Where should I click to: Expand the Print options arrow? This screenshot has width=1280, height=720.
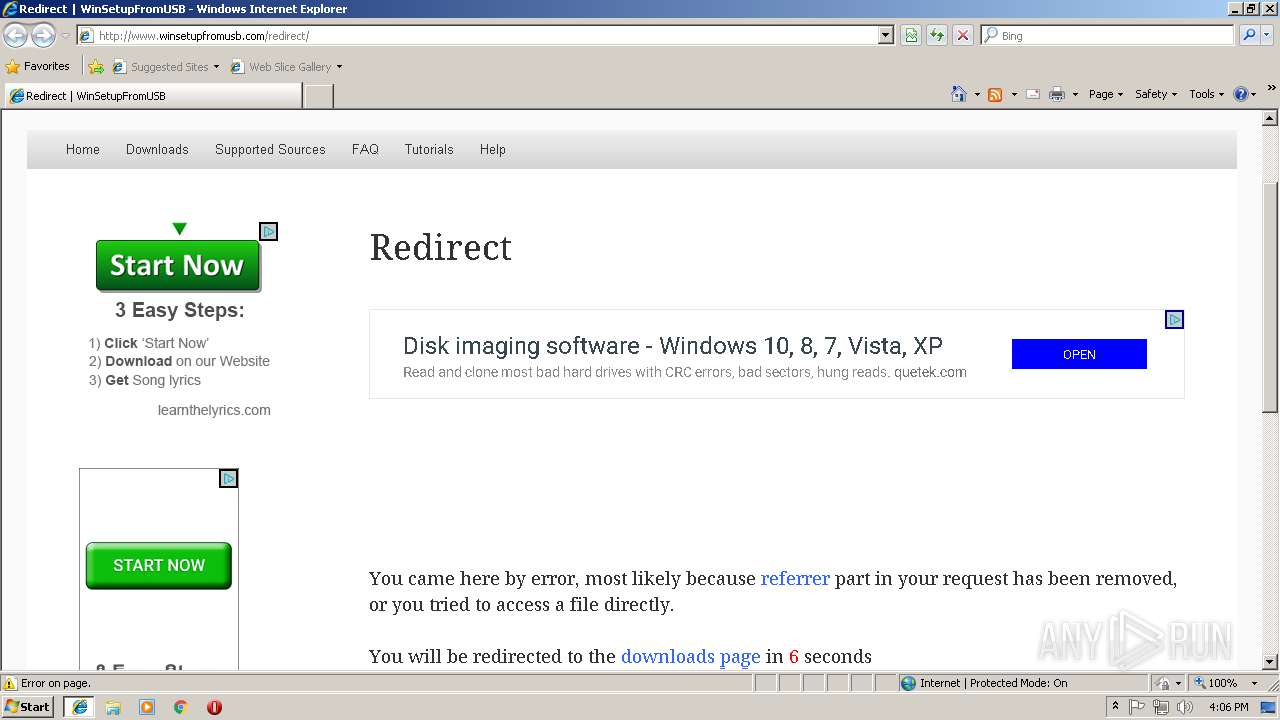pos(1075,94)
